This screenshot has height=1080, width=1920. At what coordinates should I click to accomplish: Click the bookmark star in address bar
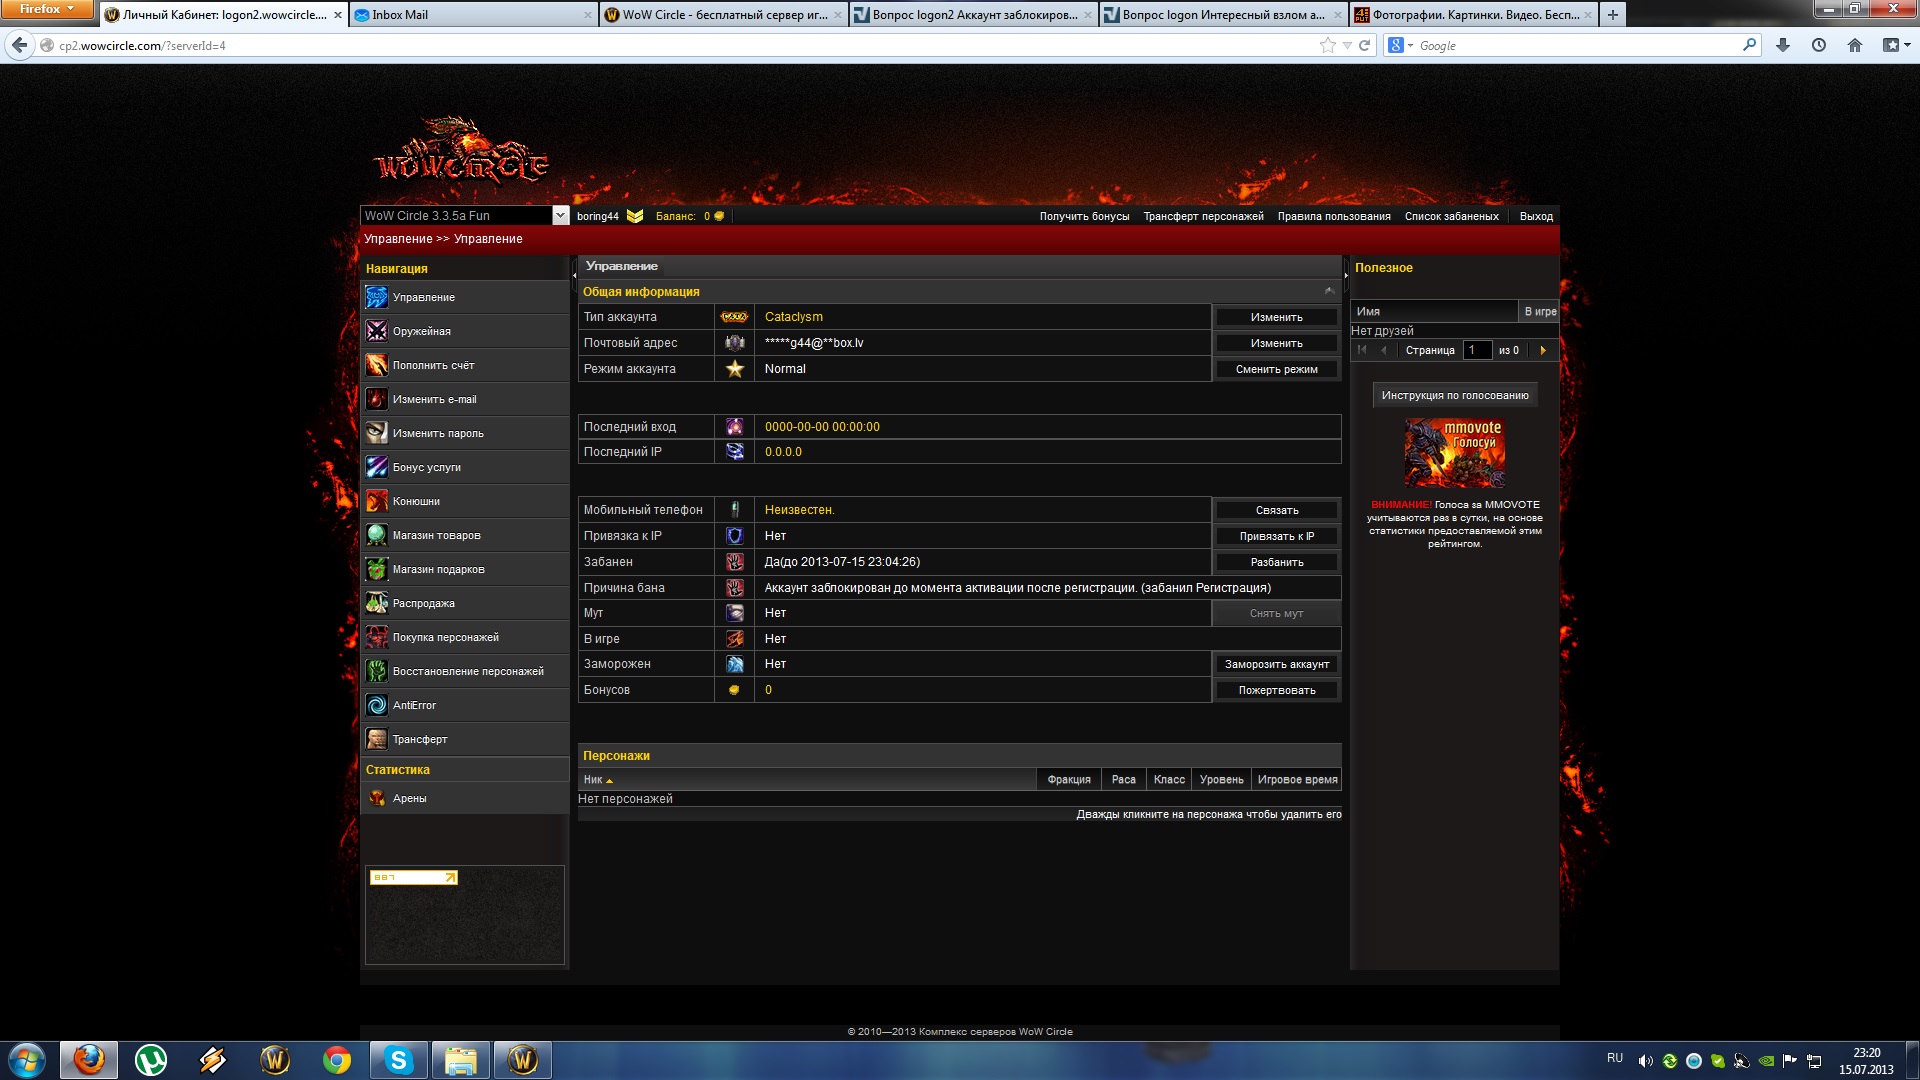point(1327,45)
